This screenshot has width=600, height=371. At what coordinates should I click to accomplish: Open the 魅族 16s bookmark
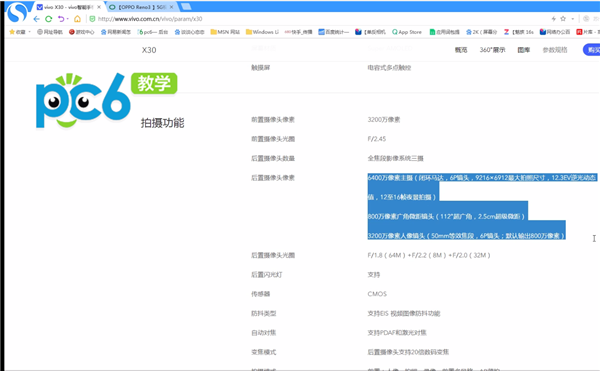[x=518, y=32]
